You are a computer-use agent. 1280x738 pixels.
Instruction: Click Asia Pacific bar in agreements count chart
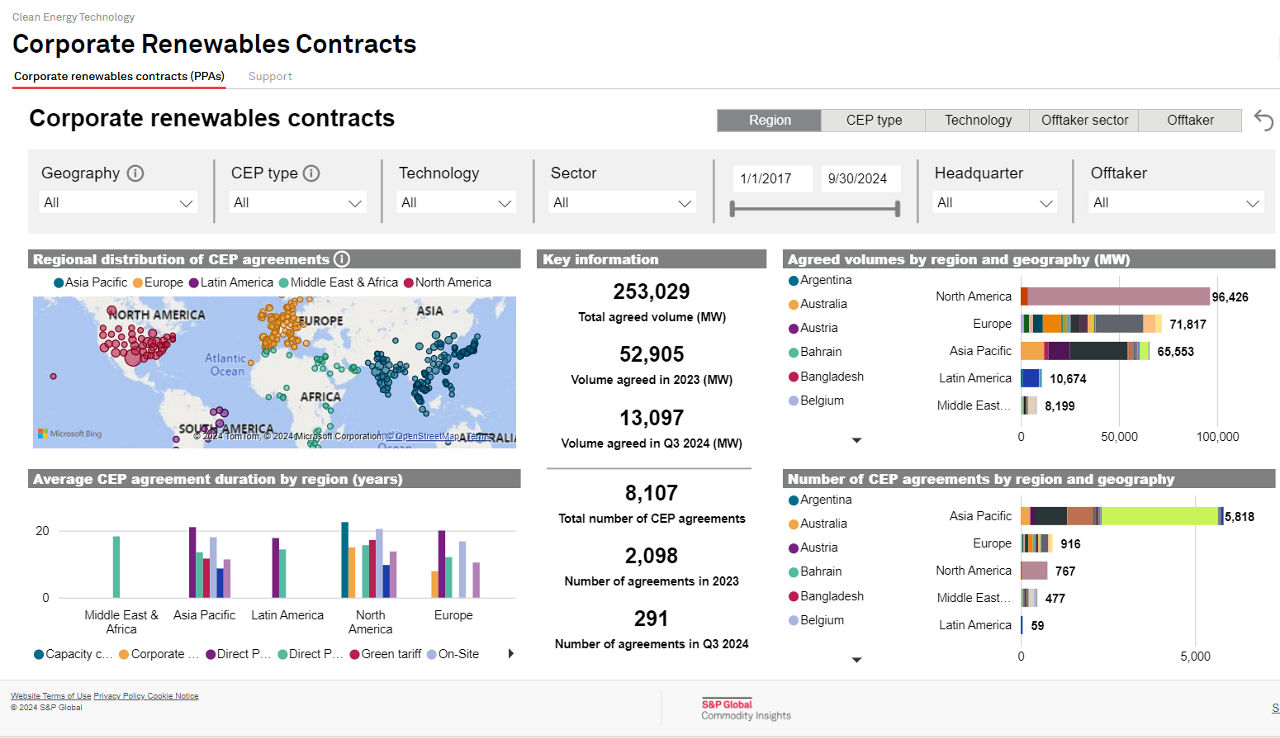tap(1122, 516)
